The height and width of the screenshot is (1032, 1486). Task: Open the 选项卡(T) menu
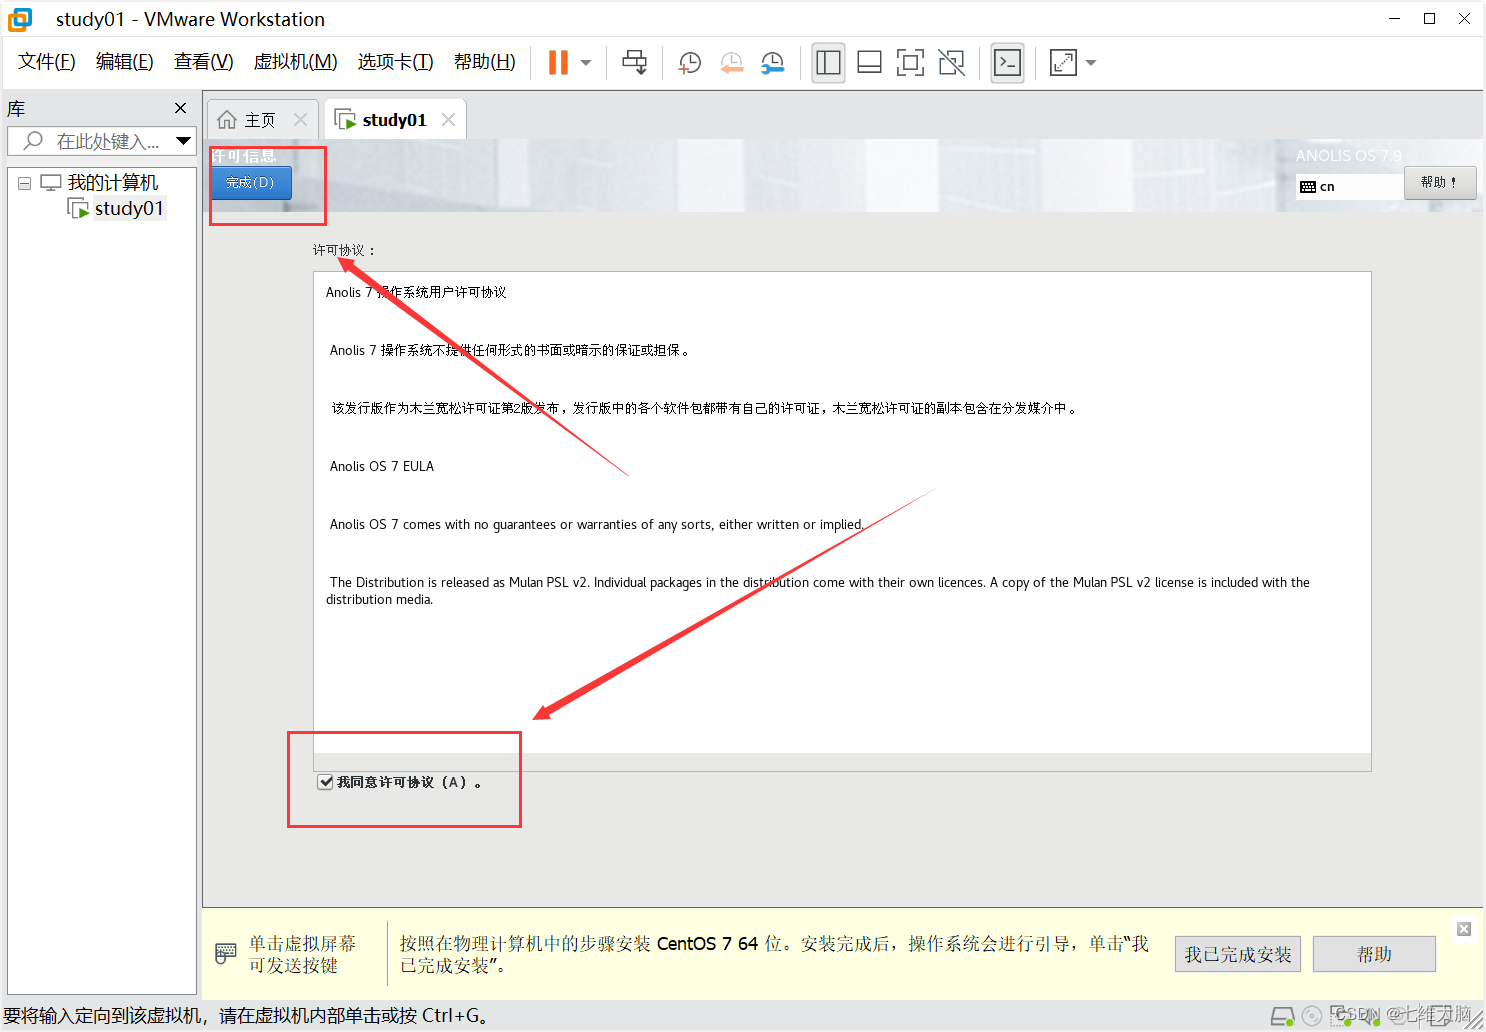coord(395,62)
